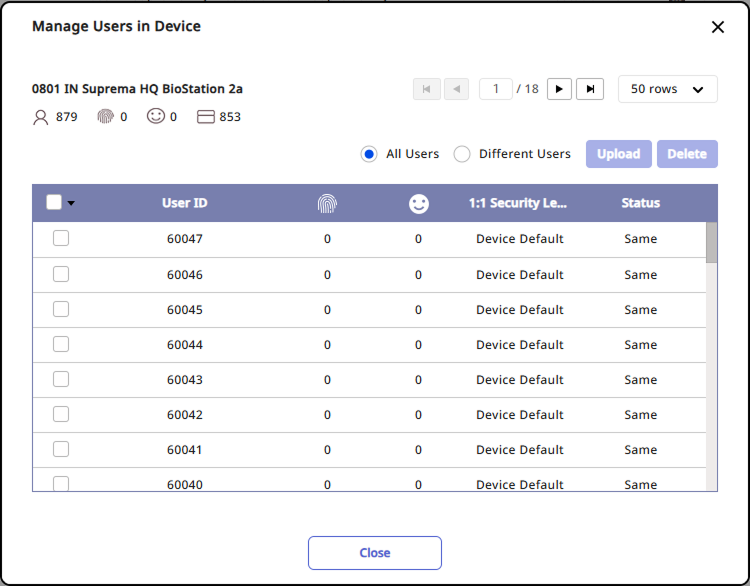Select the Different Users radio button
The width and height of the screenshot is (750, 586).
(462, 154)
